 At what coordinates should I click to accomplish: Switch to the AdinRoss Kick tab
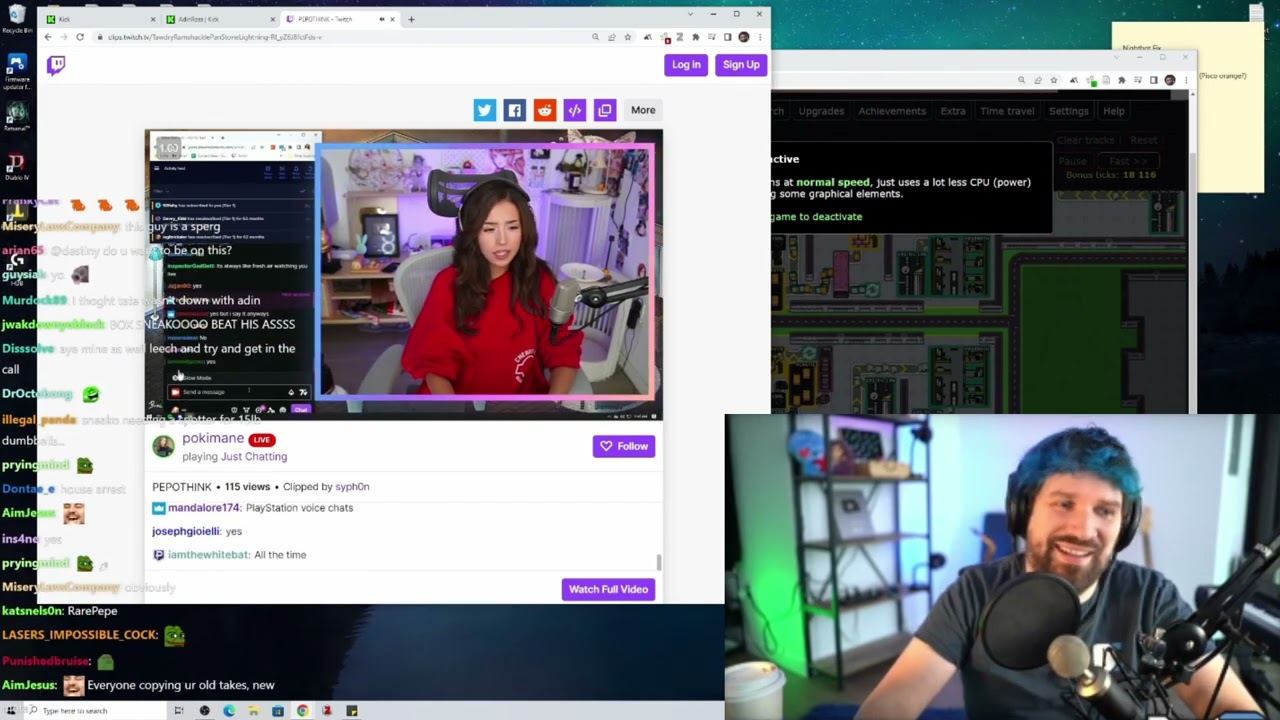(220, 19)
